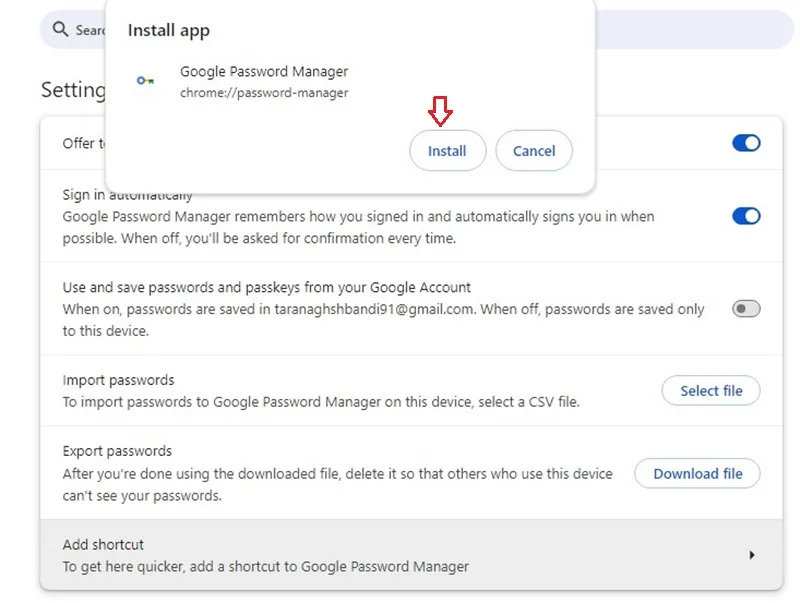Install the Google Password Manager app
The image size is (800, 603).
pos(447,150)
